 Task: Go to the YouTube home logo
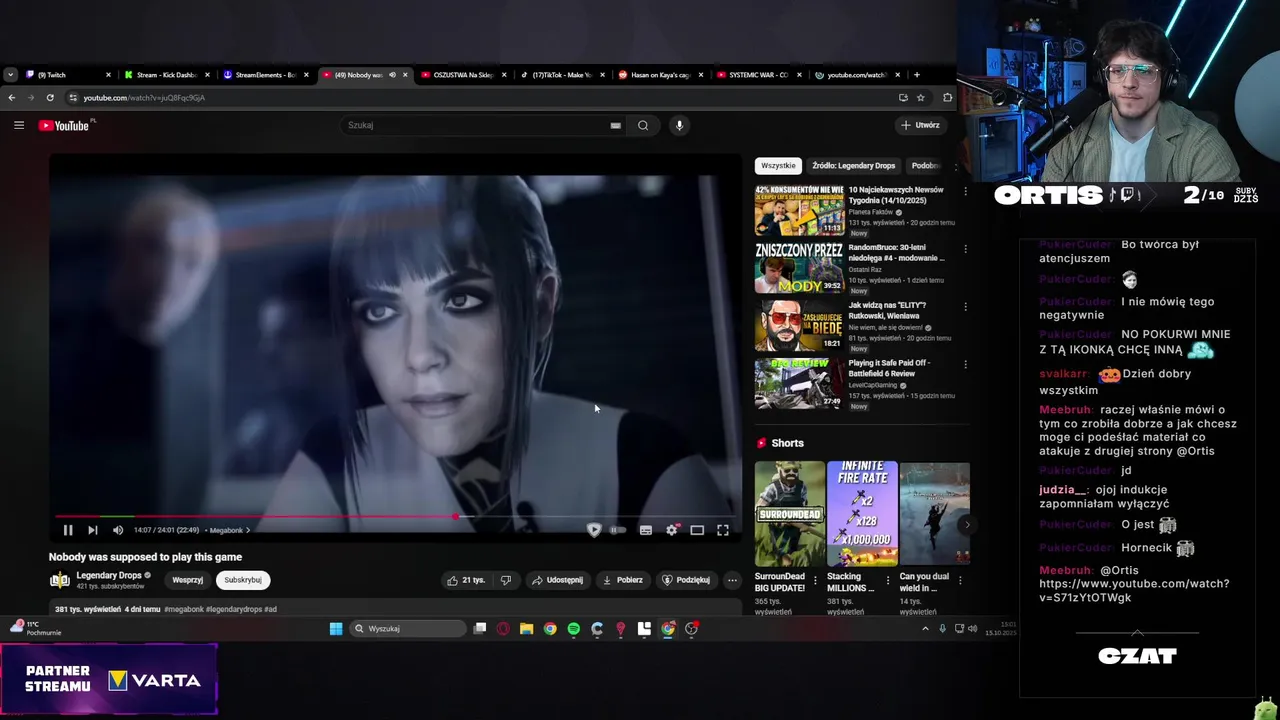[x=65, y=125]
